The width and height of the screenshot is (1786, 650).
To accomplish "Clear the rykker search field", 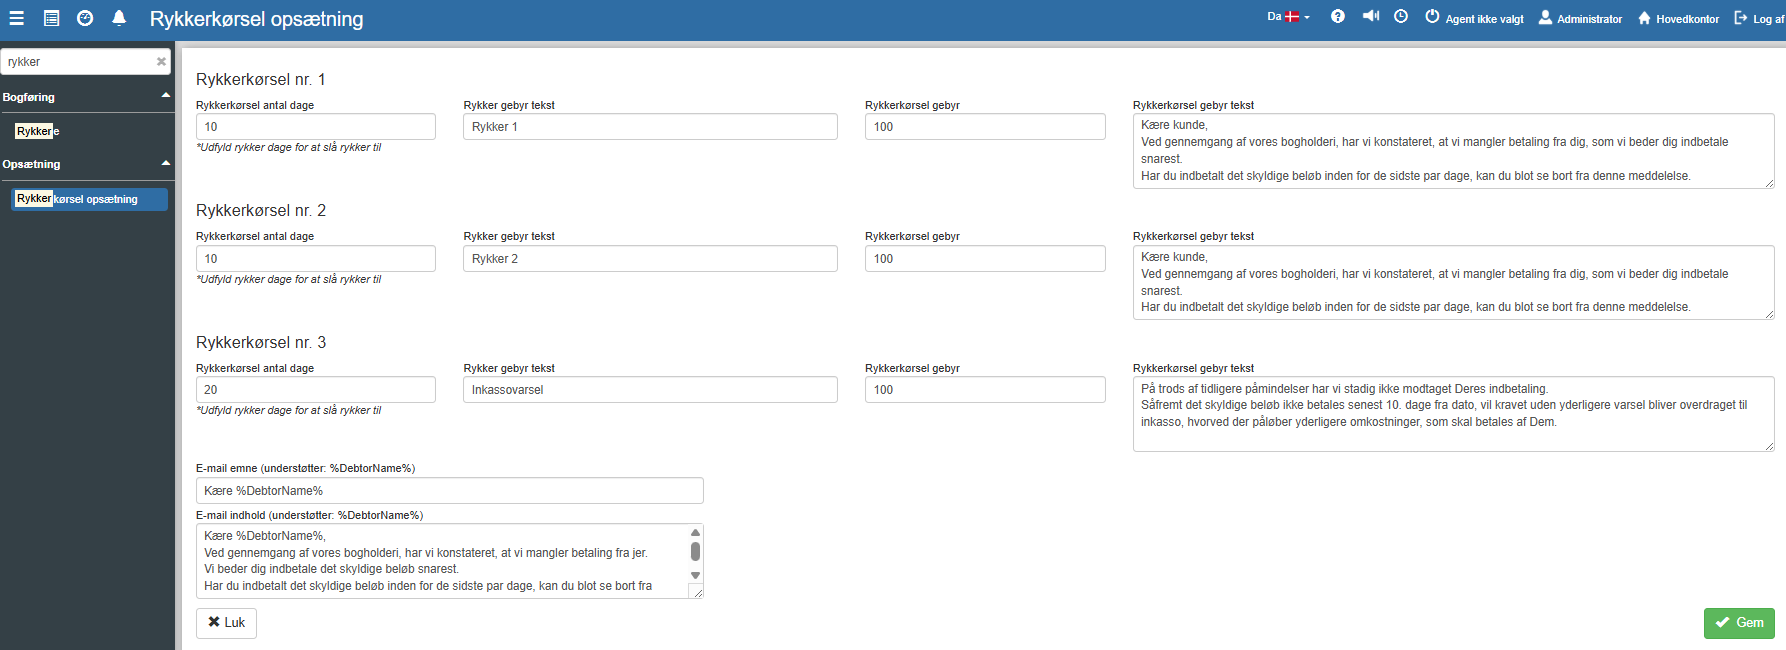I will pos(161,62).
